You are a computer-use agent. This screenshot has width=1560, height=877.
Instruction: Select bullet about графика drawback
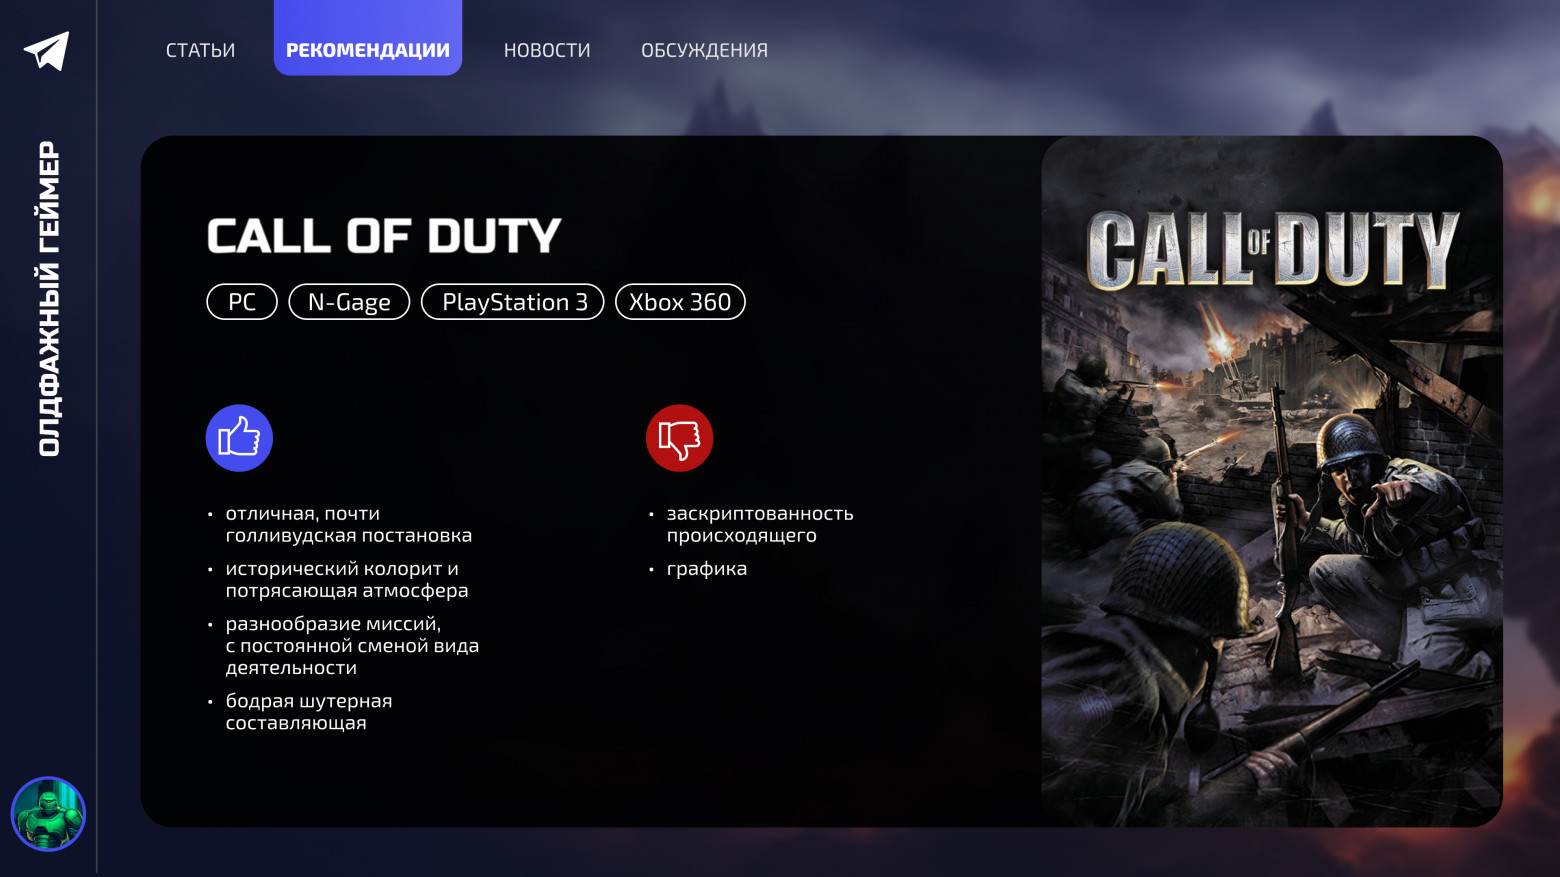pyautogui.click(x=706, y=568)
